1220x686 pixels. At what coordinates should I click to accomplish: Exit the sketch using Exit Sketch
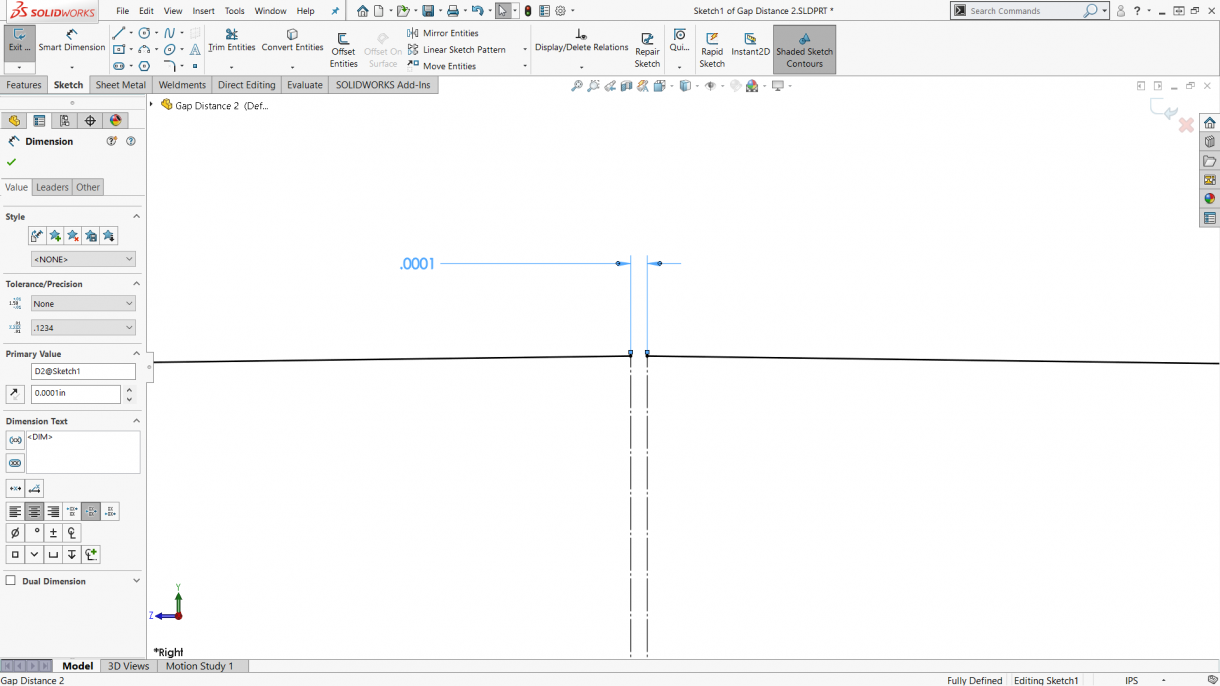tap(19, 41)
